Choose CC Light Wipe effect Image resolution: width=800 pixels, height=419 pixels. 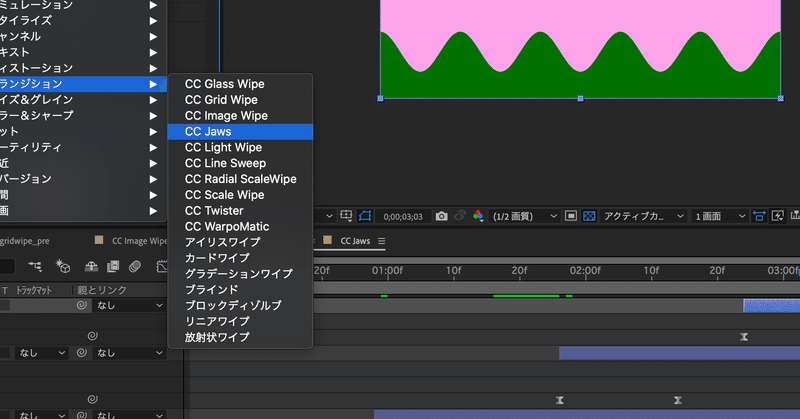coord(240,147)
